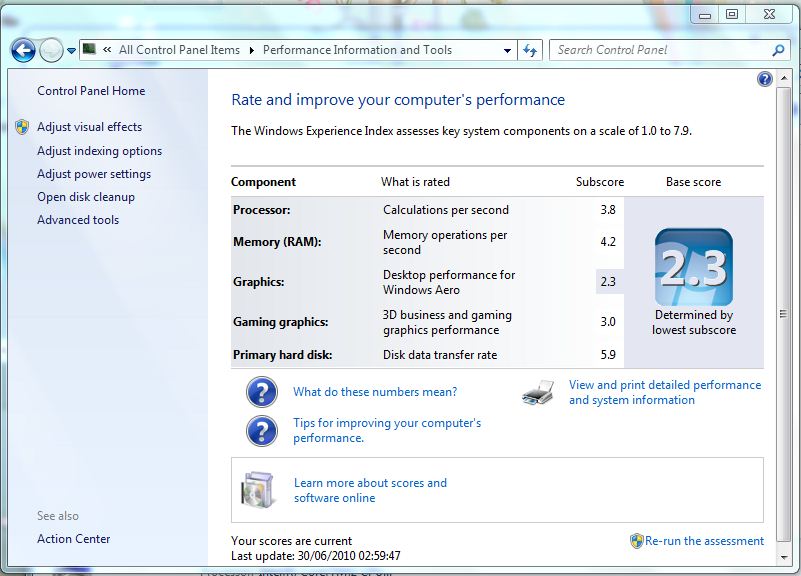Click the magnifier search icon
Viewport: 801px width, 576px height.
point(778,50)
